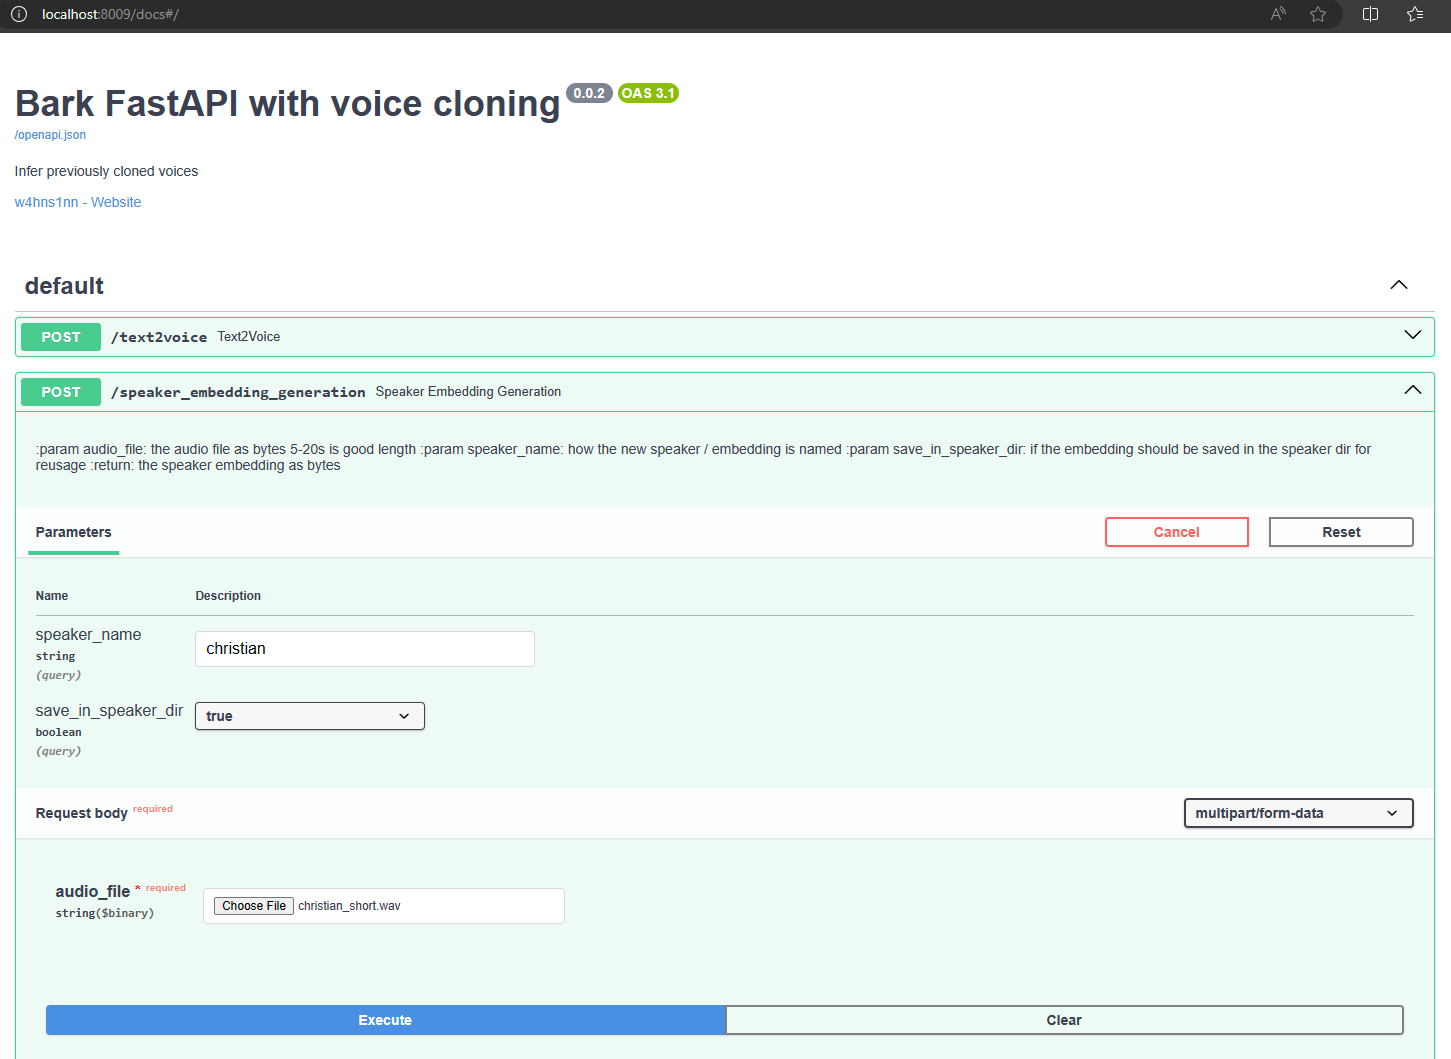Expand the /text2voice endpoint chevron
The width and height of the screenshot is (1451, 1059).
pyautogui.click(x=1413, y=335)
